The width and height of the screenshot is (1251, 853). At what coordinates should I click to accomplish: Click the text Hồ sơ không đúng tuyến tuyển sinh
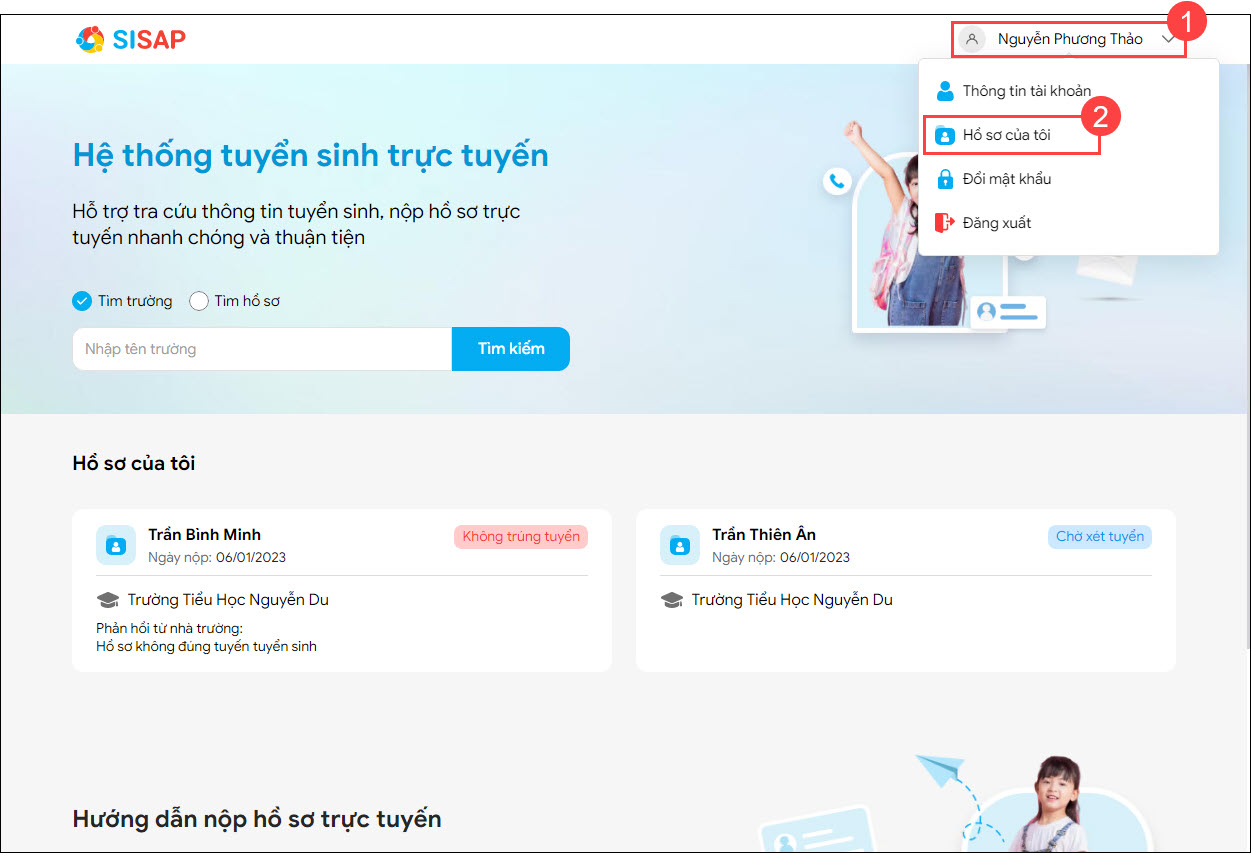(x=206, y=646)
